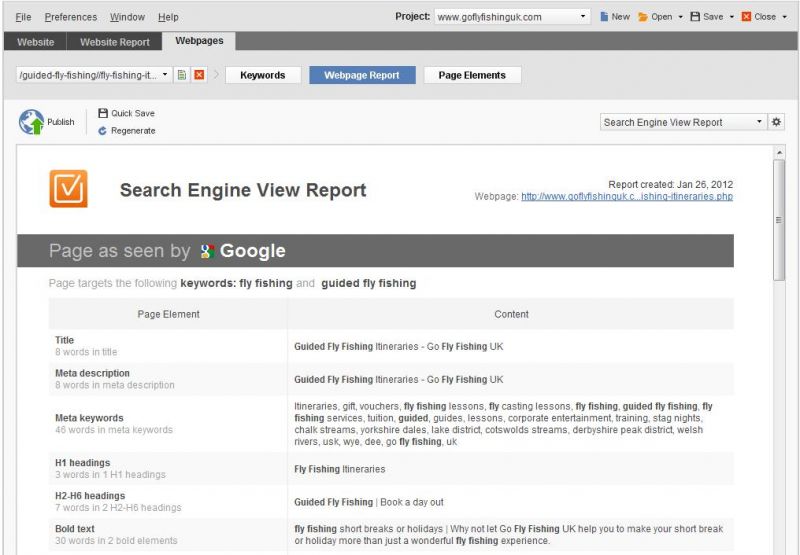Click the Bold text row label
800x555 pixels.
pos(74,529)
